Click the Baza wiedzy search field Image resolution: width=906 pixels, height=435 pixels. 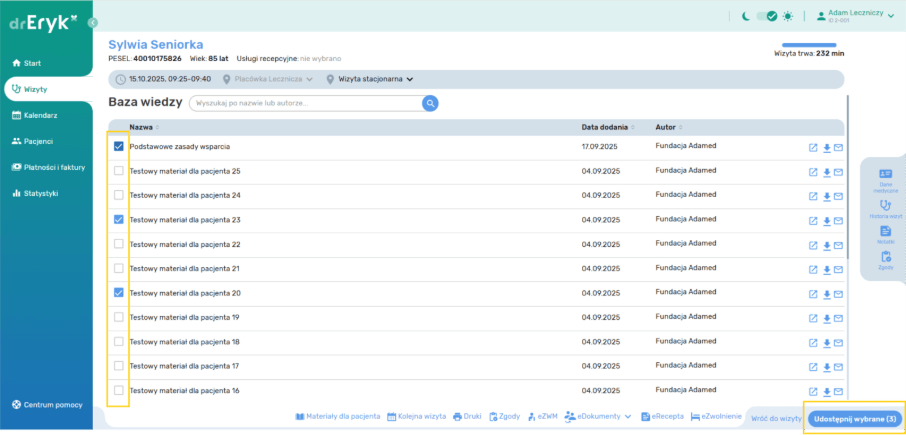(x=305, y=103)
